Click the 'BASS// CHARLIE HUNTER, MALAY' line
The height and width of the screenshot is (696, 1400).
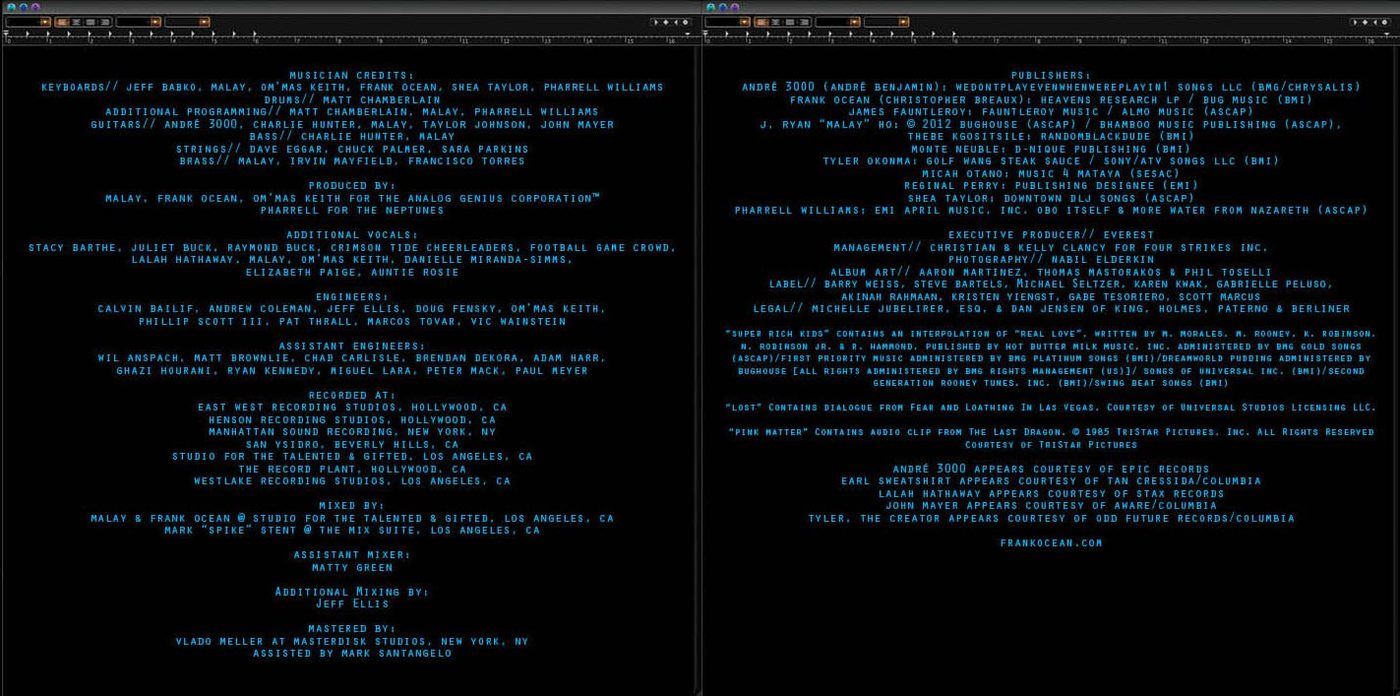[352, 136]
